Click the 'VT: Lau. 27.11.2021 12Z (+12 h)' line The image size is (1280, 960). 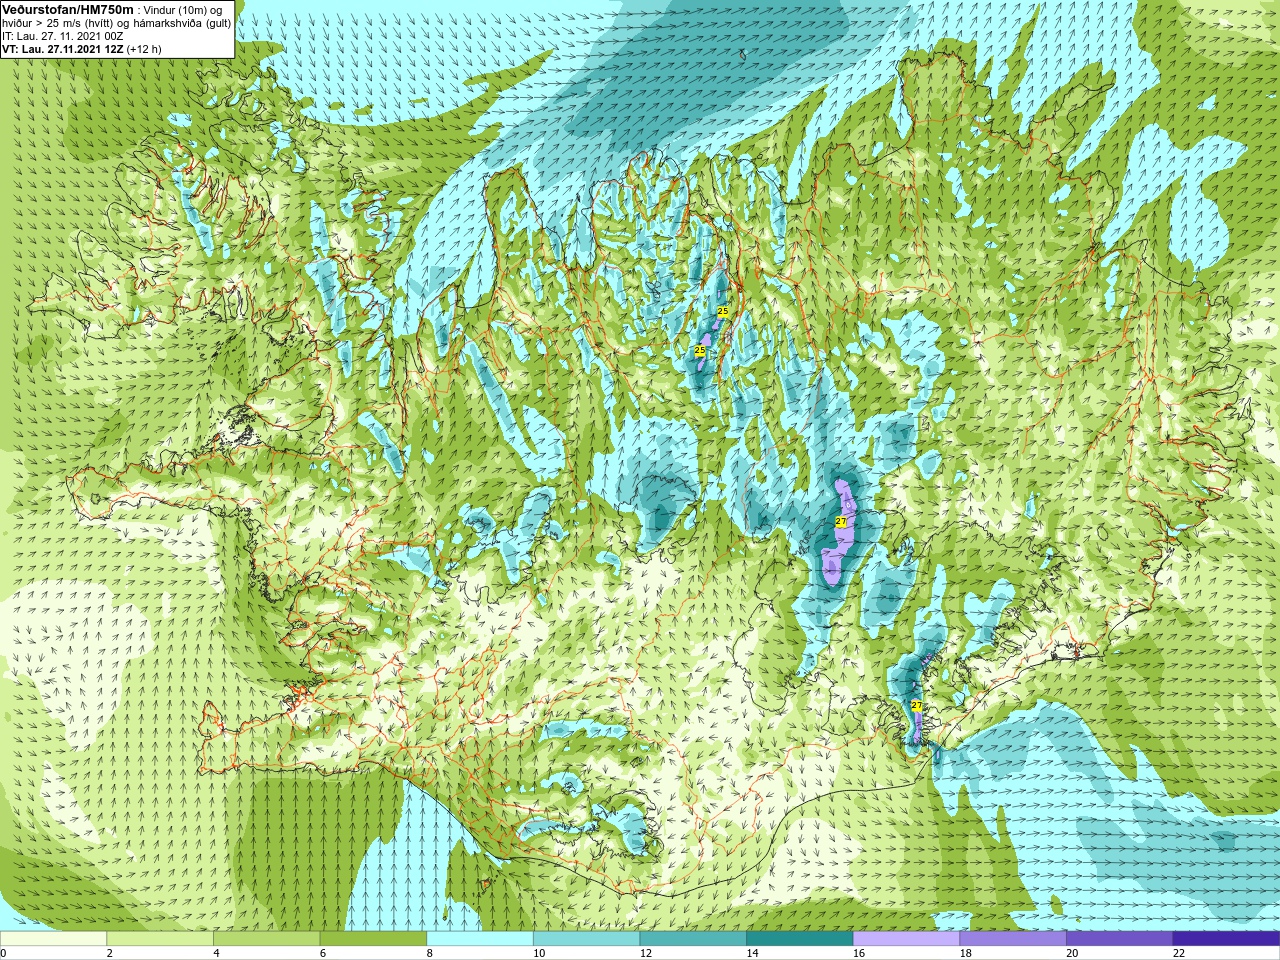point(82,49)
